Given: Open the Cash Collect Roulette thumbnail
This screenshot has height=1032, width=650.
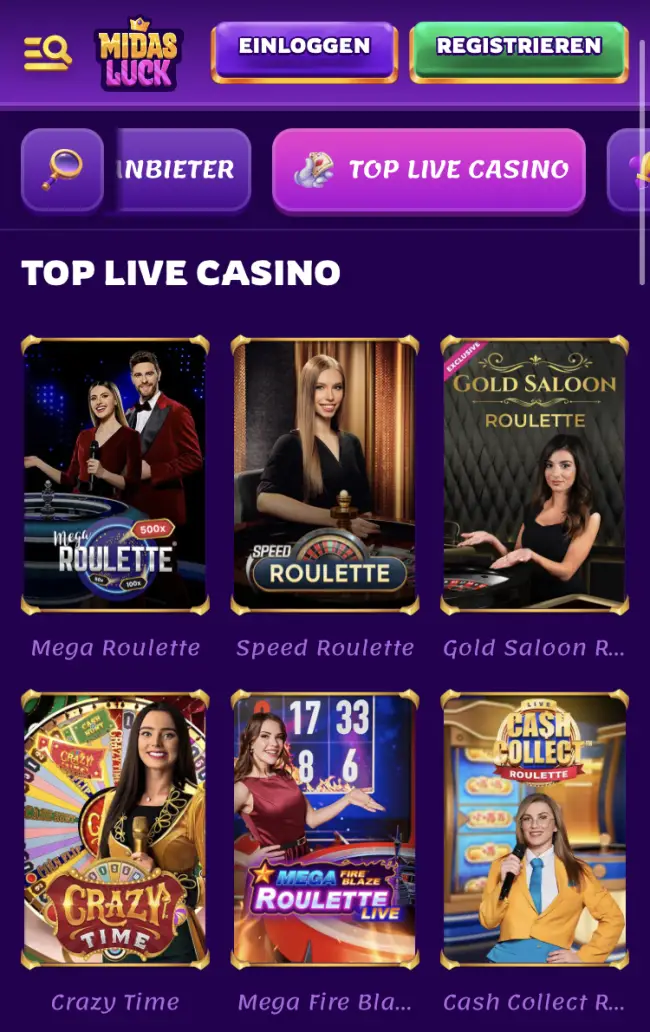Looking at the screenshot, I should (535, 829).
